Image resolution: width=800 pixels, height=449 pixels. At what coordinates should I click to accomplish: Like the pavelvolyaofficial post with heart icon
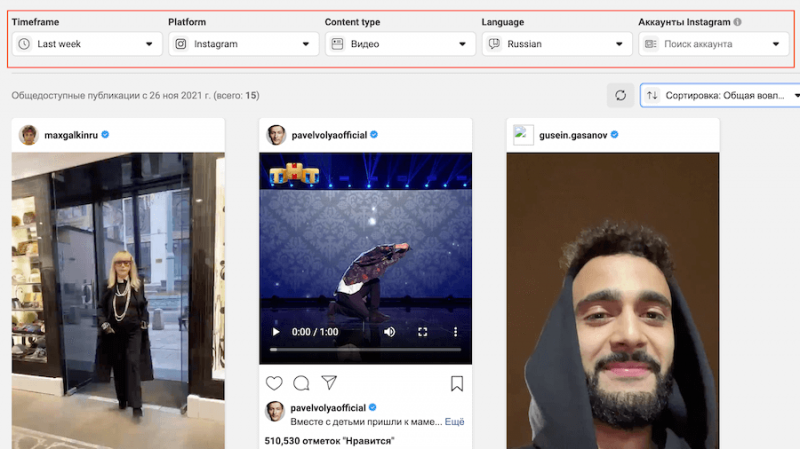pyautogui.click(x=274, y=383)
